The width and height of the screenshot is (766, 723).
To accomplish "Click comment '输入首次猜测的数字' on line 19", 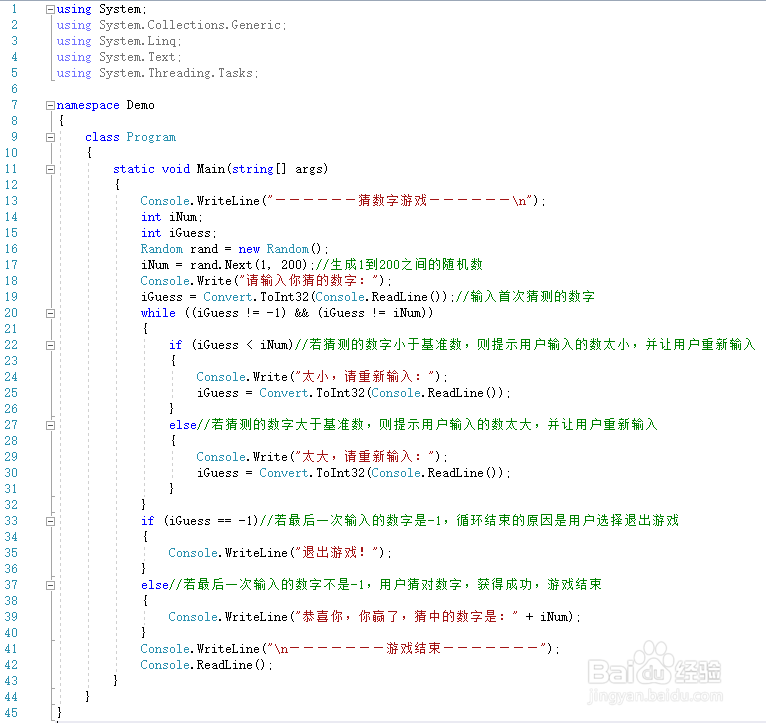I will (532, 297).
